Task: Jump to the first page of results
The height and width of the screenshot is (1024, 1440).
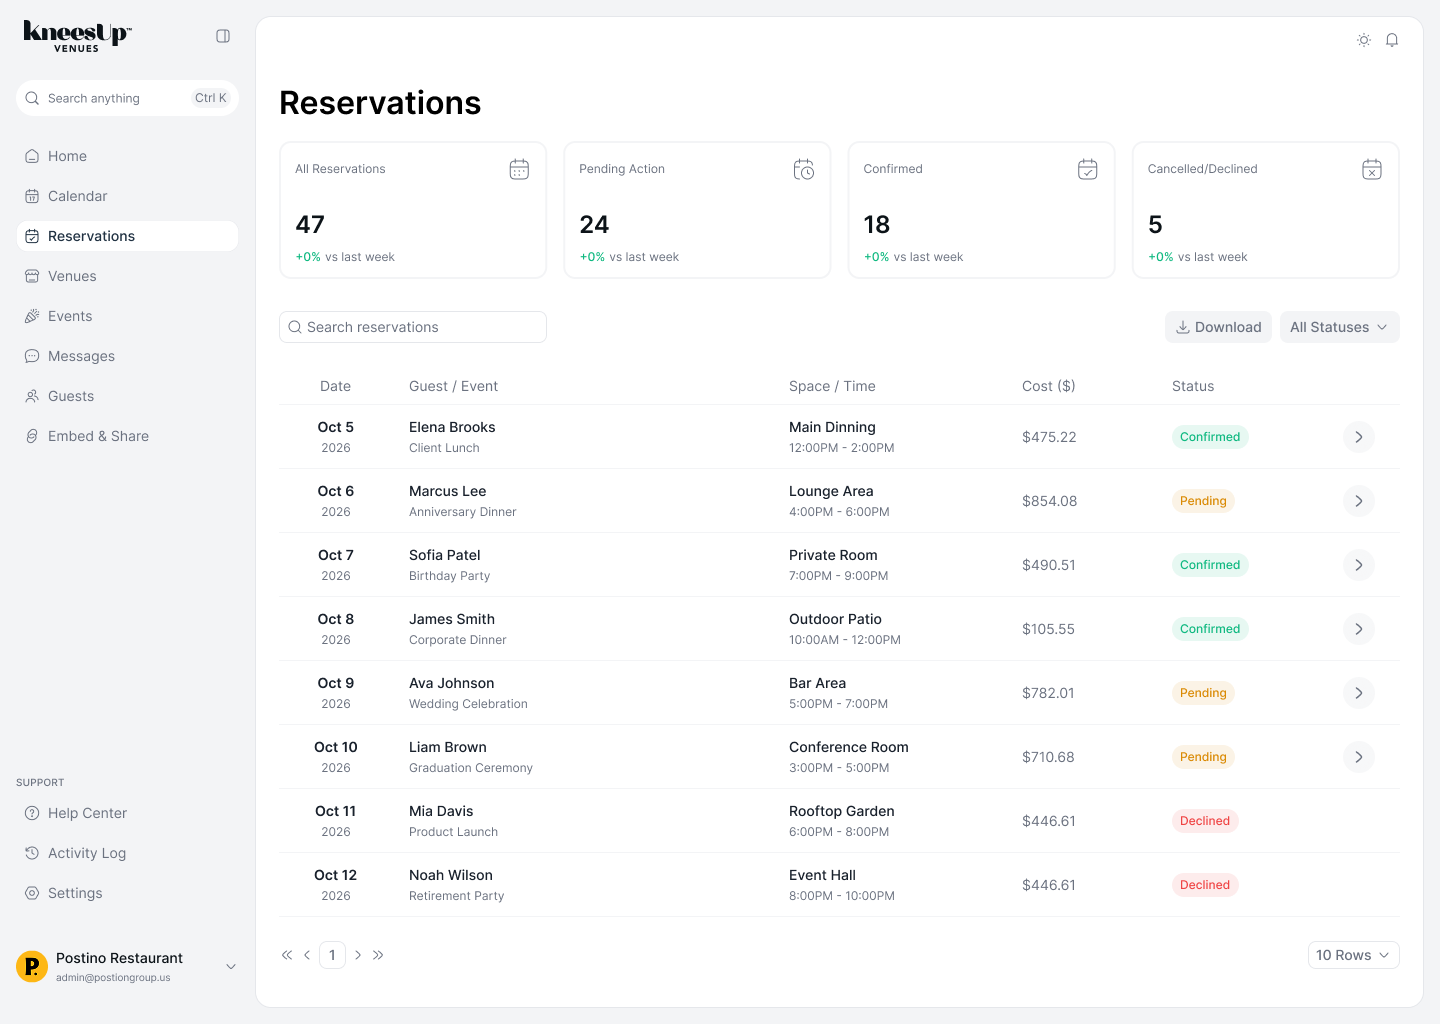Action: pos(287,955)
